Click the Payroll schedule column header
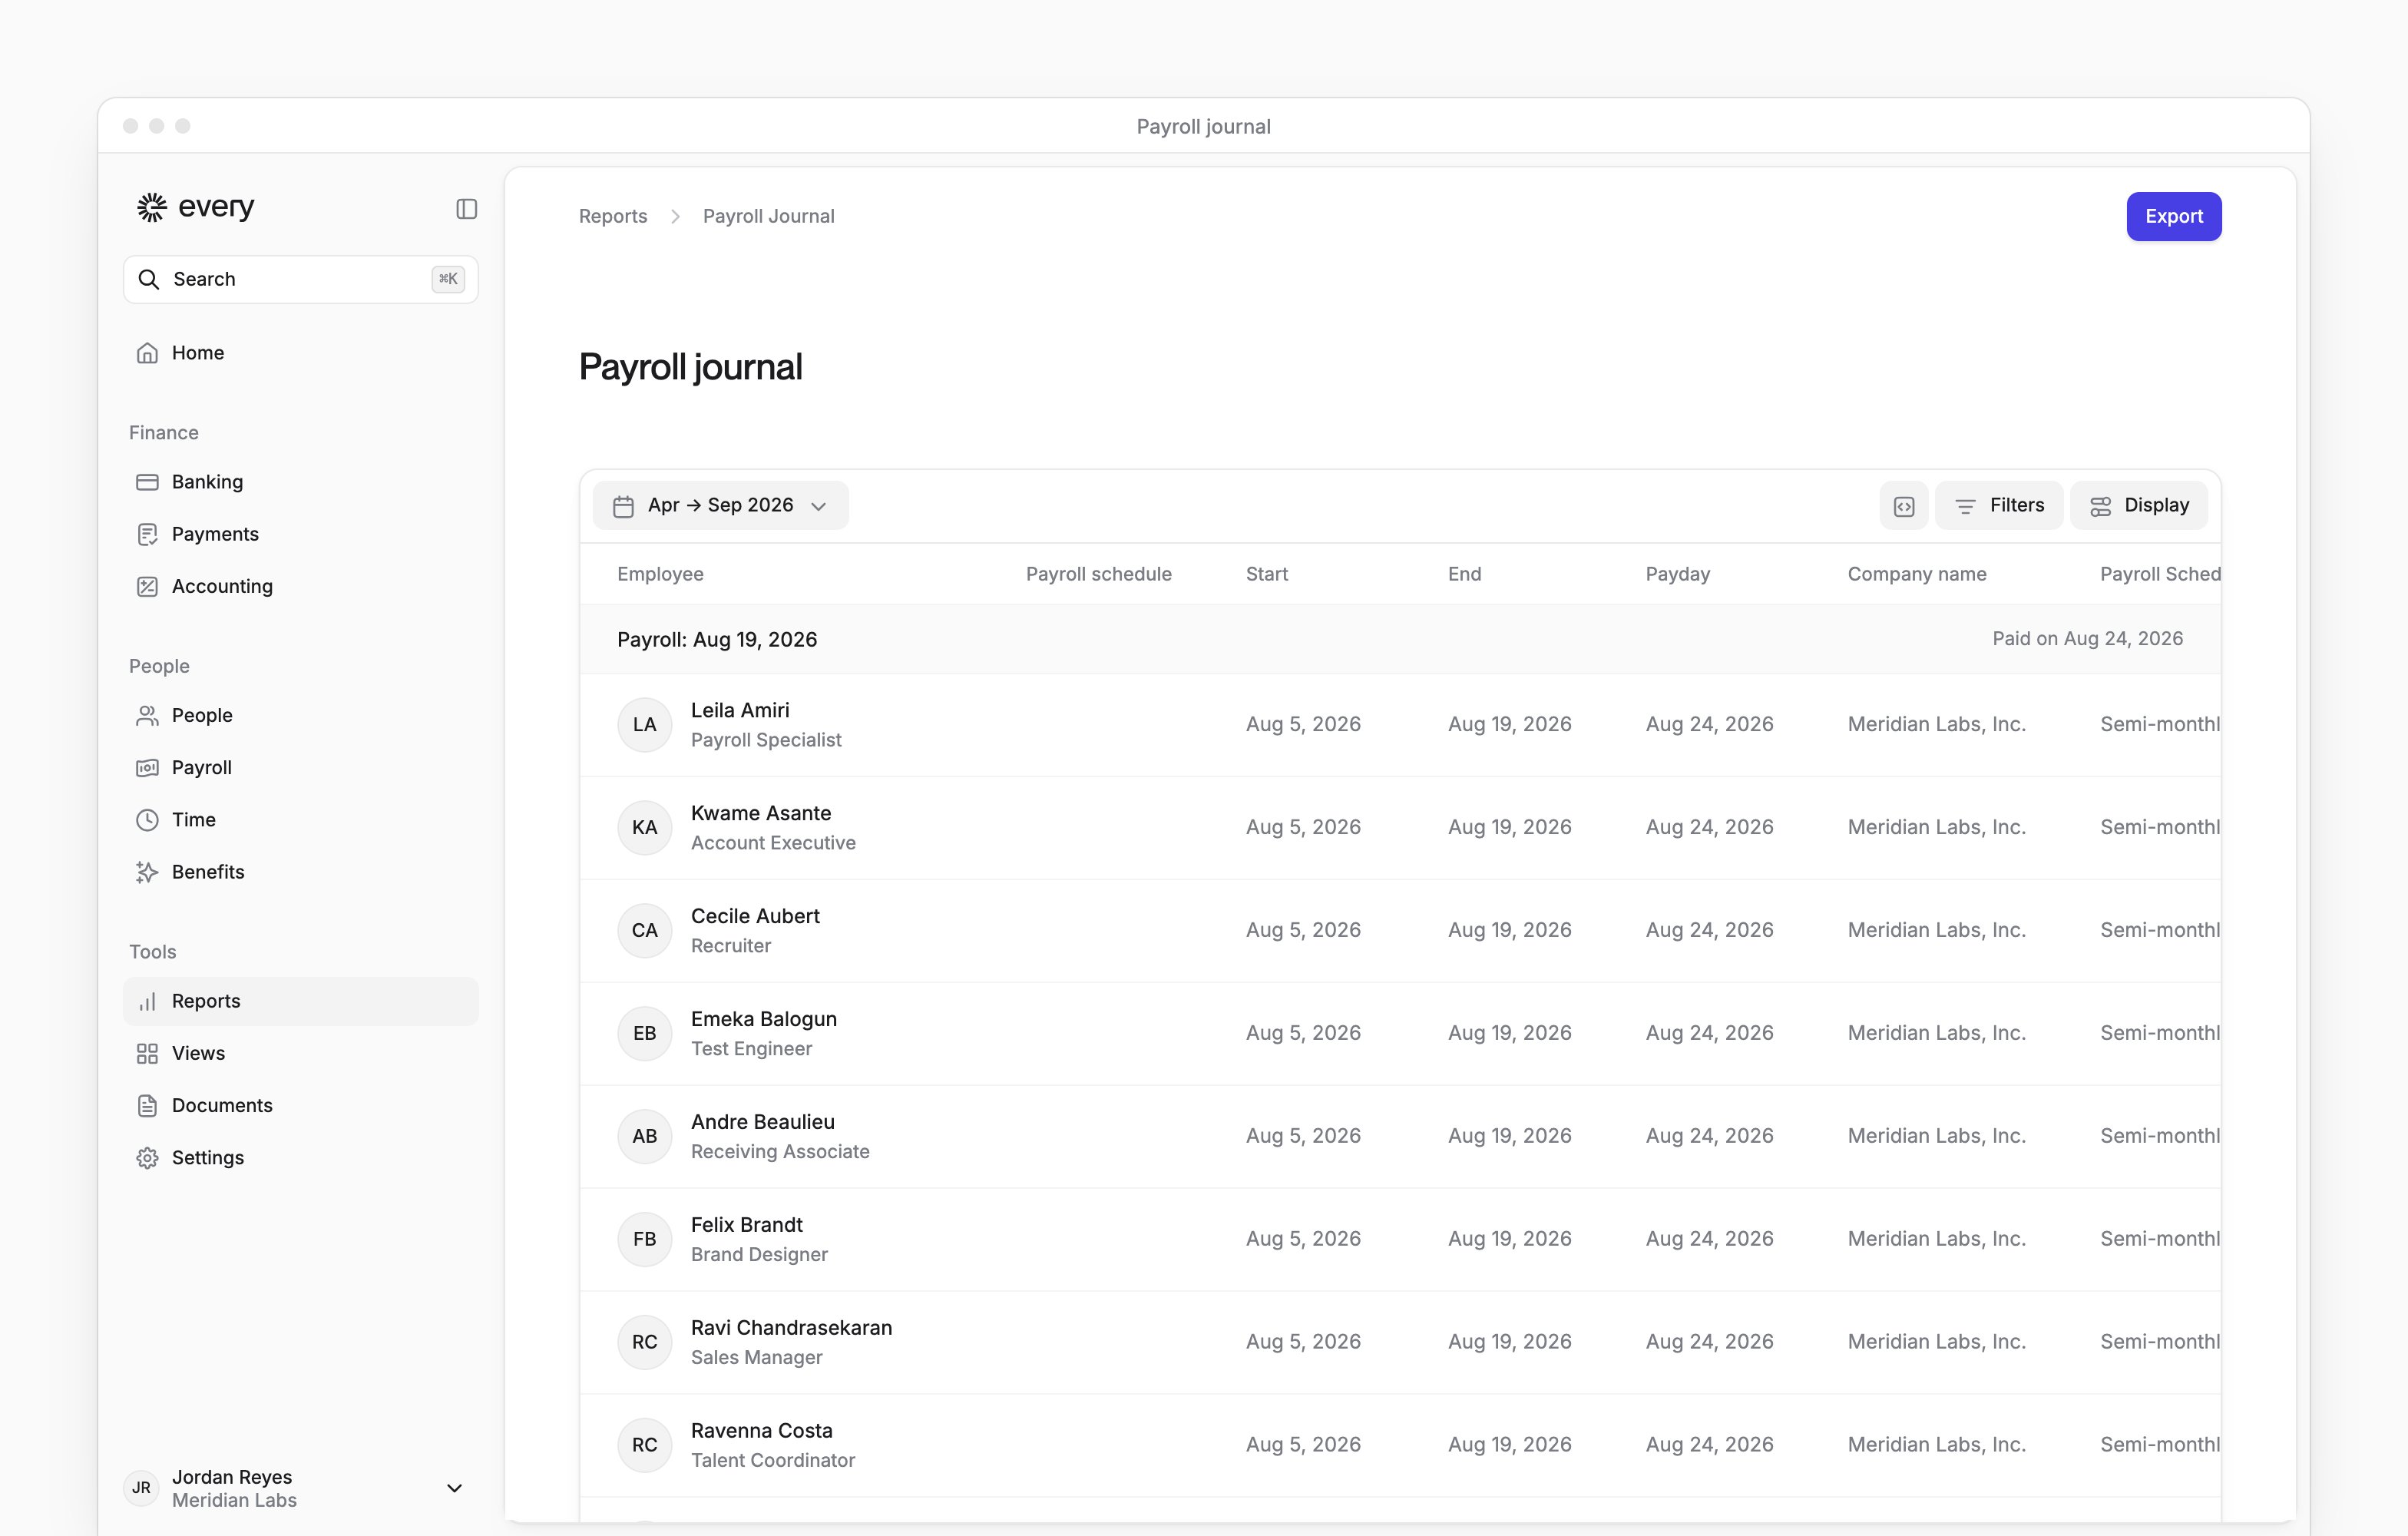The height and width of the screenshot is (1536, 2408). pyautogui.click(x=1099, y=574)
